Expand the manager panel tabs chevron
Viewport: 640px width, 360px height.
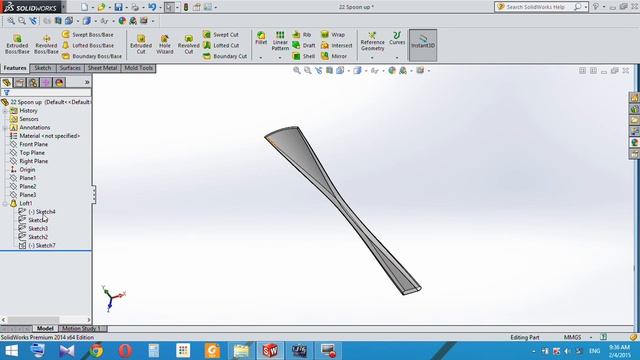point(87,82)
